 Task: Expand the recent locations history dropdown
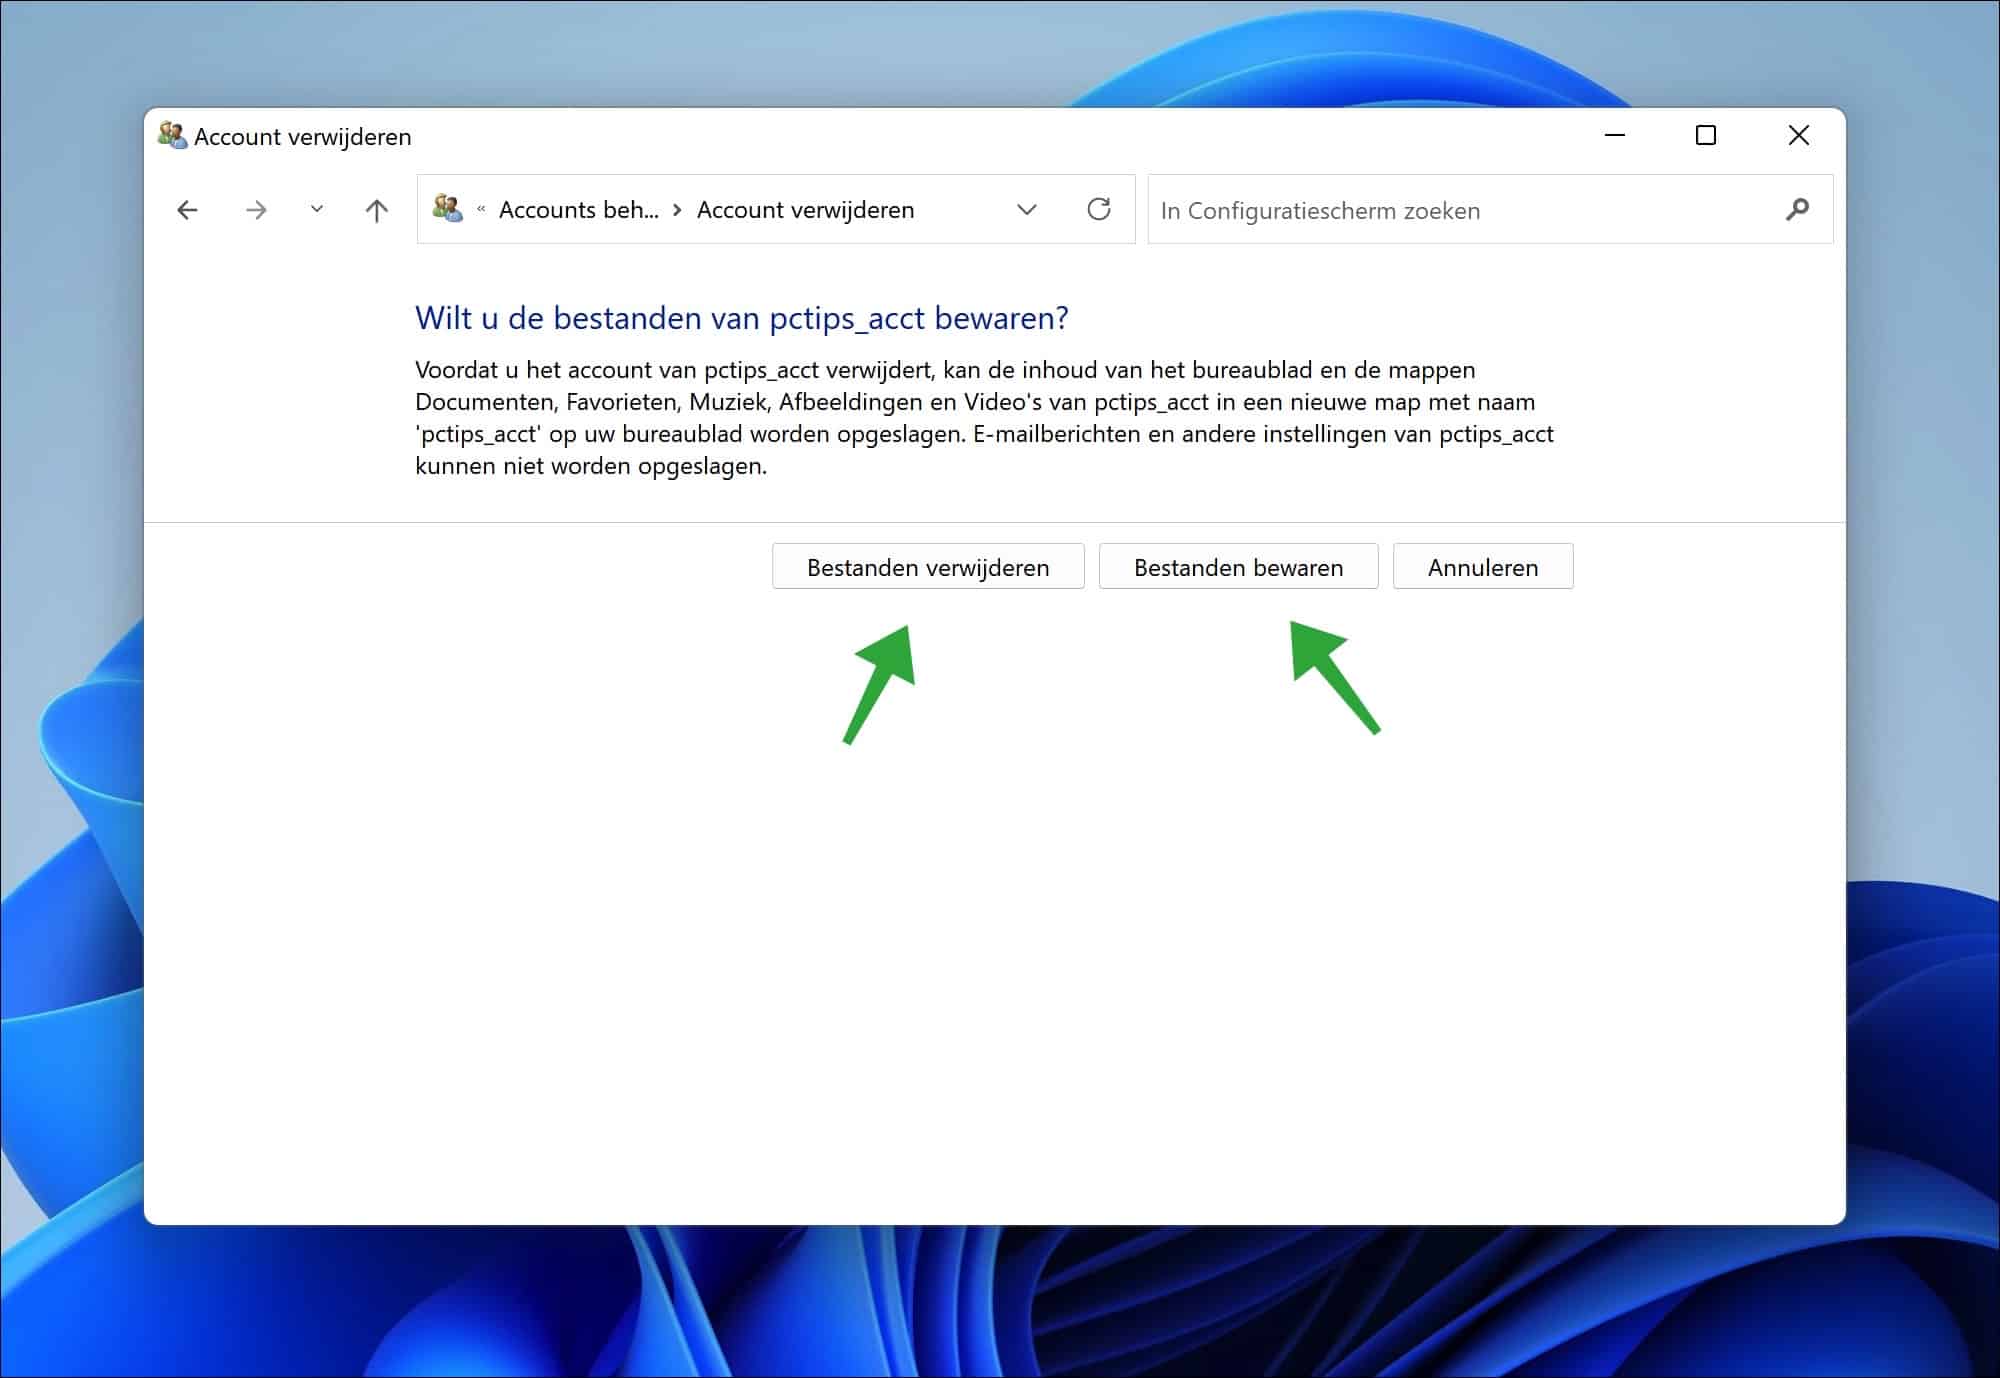click(316, 209)
